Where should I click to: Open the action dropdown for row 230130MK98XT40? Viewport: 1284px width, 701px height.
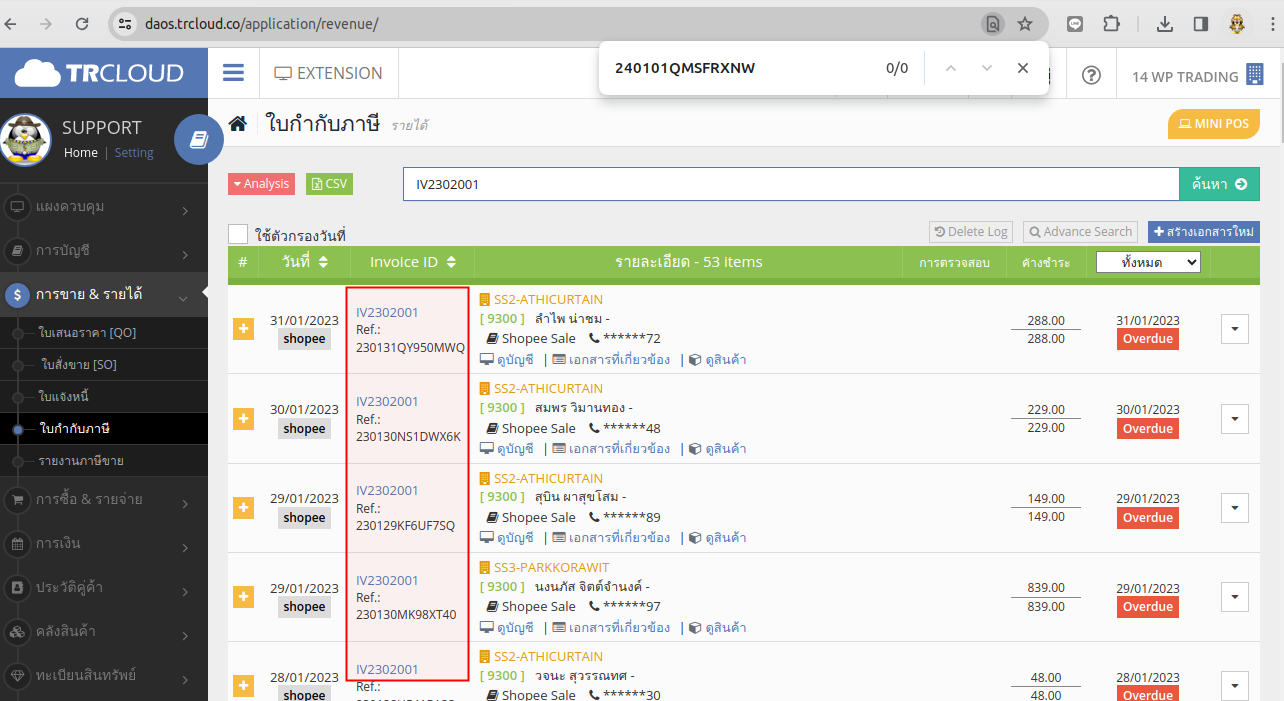click(1235, 597)
